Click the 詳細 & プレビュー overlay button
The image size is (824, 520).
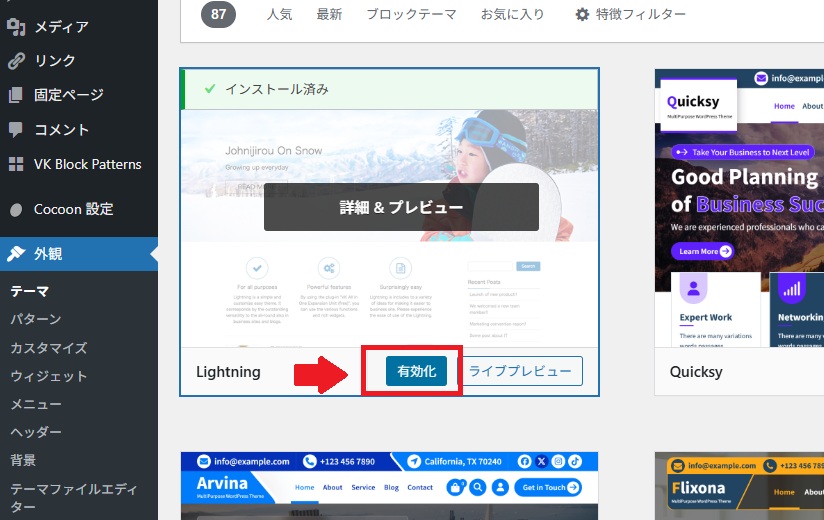click(401, 207)
